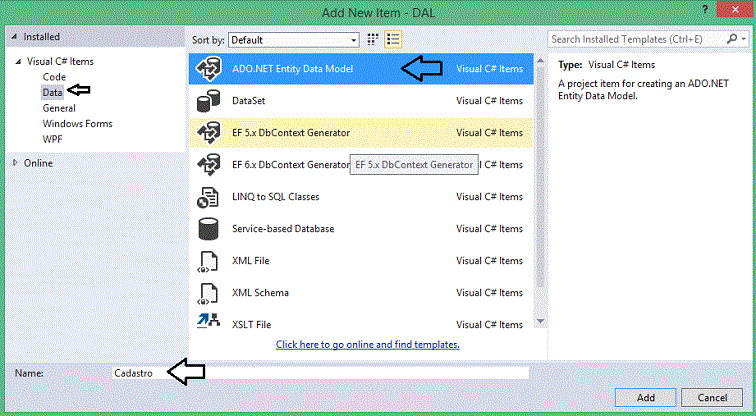
Task: Select the General category
Action: coord(59,108)
